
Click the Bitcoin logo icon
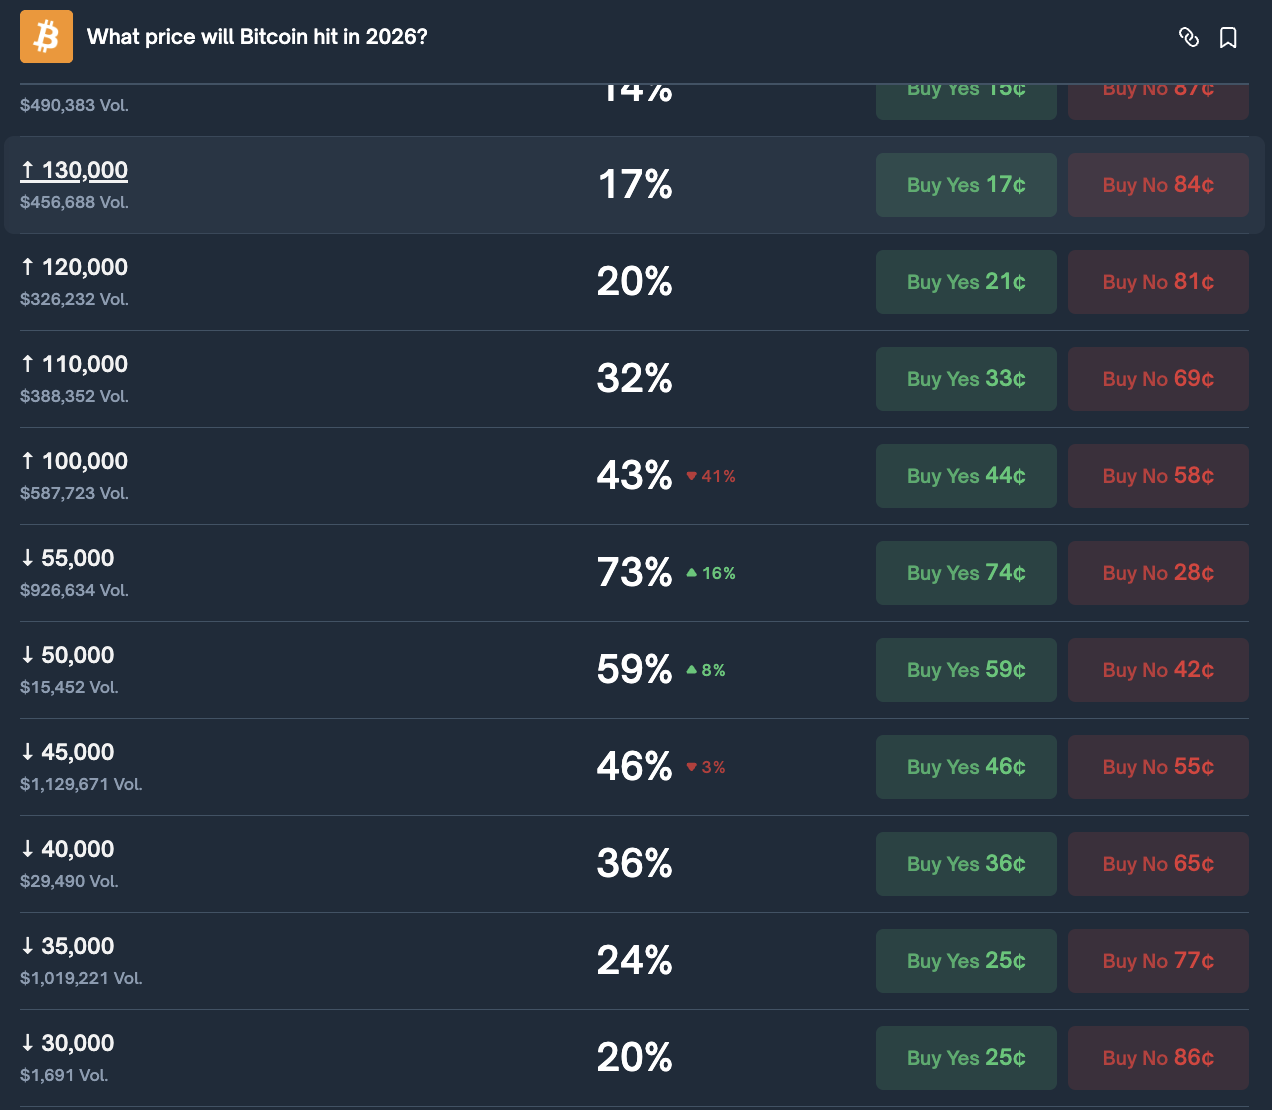(46, 37)
